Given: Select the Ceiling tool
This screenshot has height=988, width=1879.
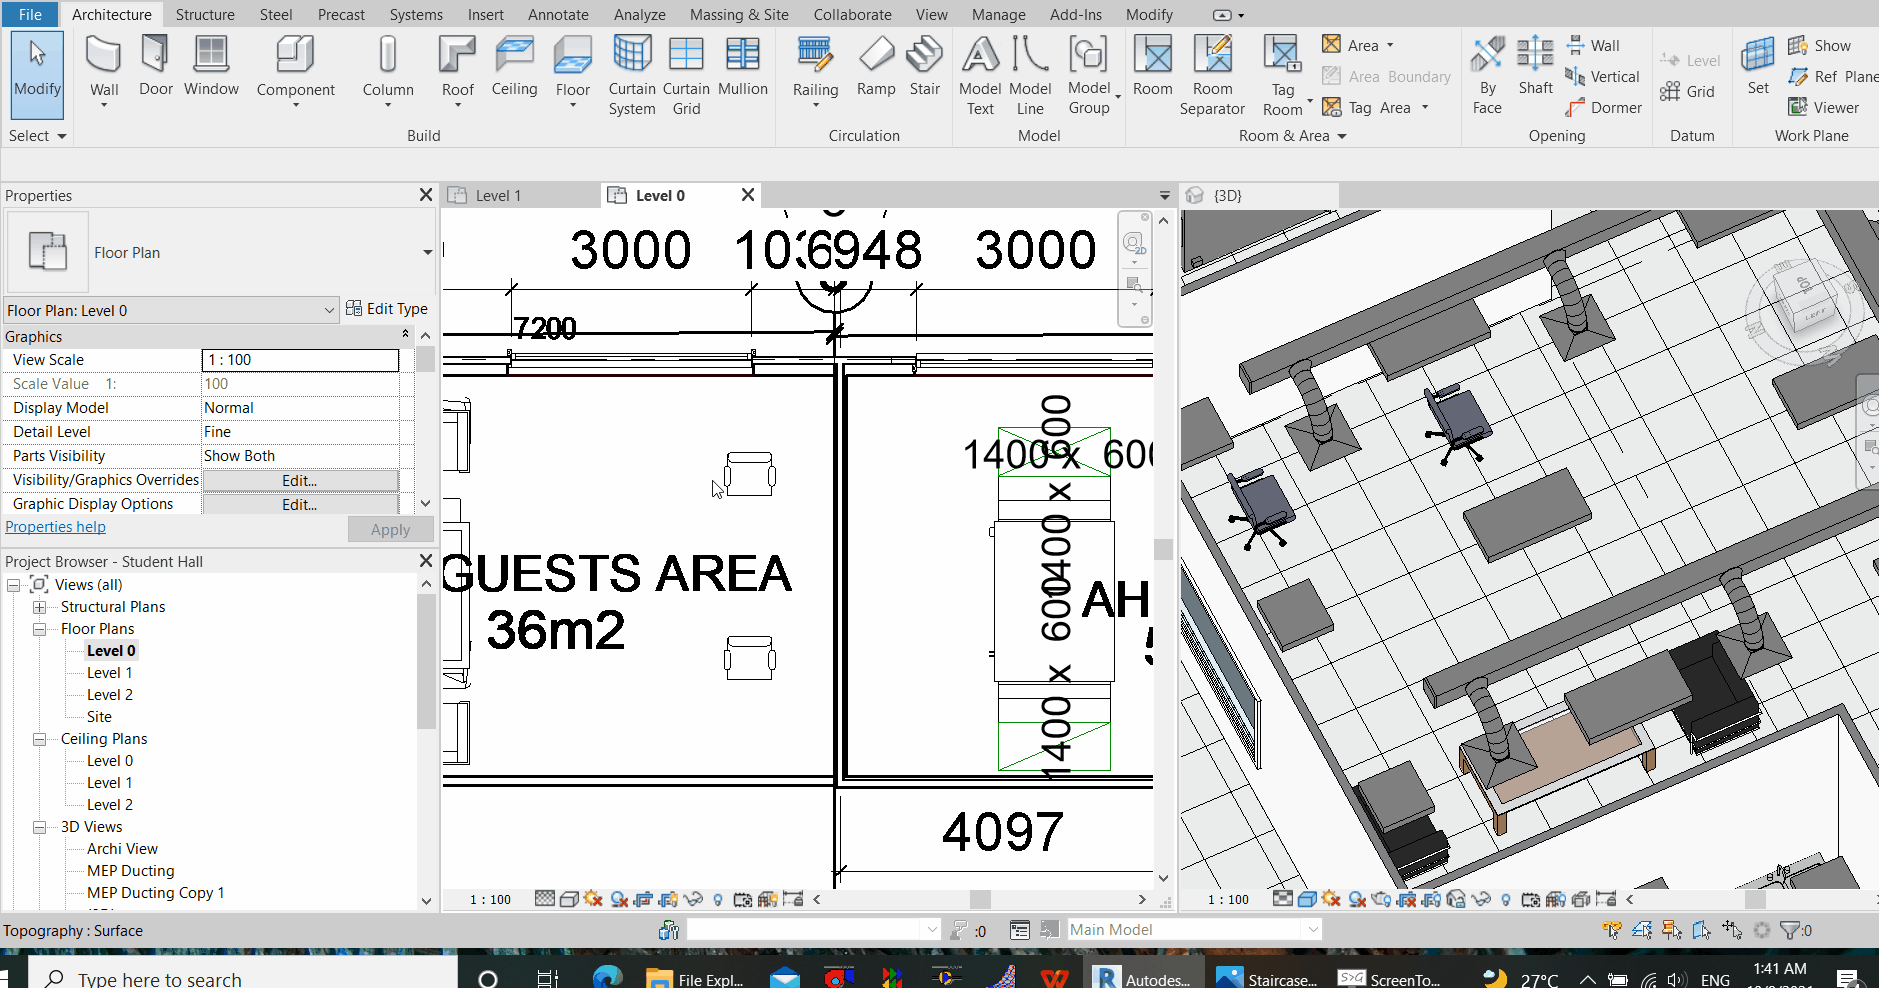Looking at the screenshot, I should click(x=514, y=66).
